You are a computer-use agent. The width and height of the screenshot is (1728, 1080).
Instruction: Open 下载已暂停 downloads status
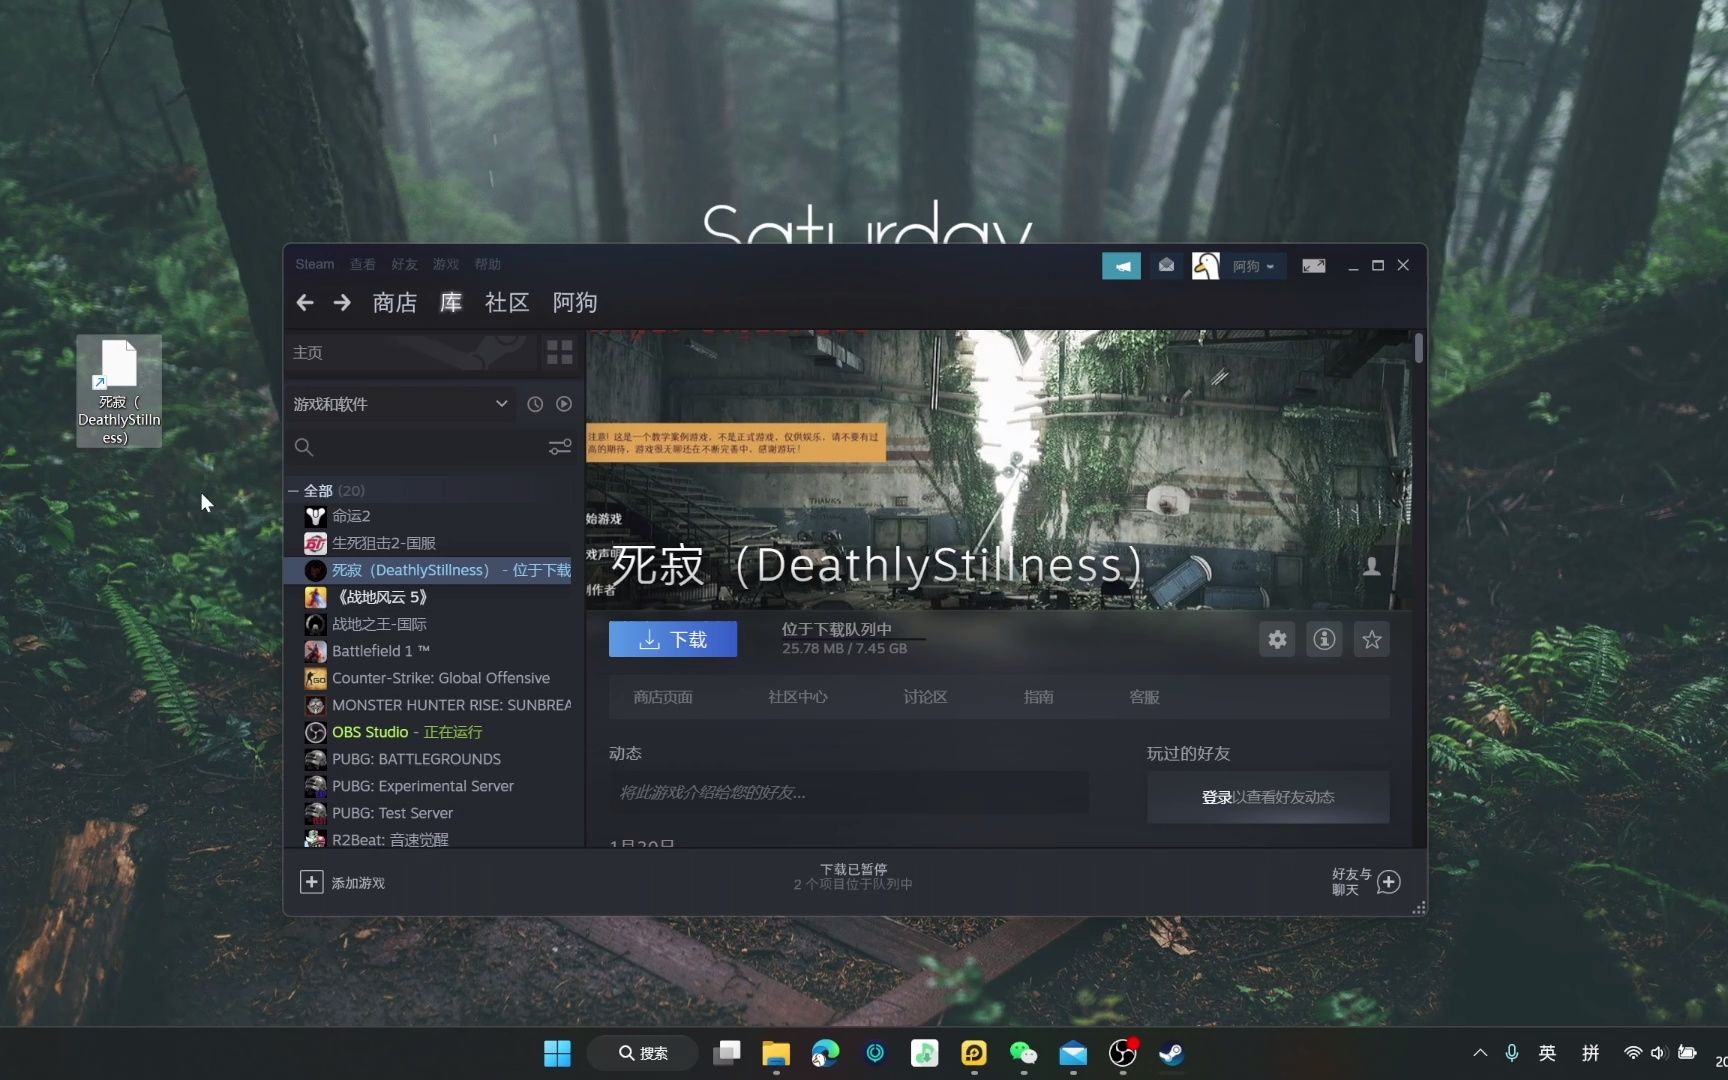(x=853, y=877)
